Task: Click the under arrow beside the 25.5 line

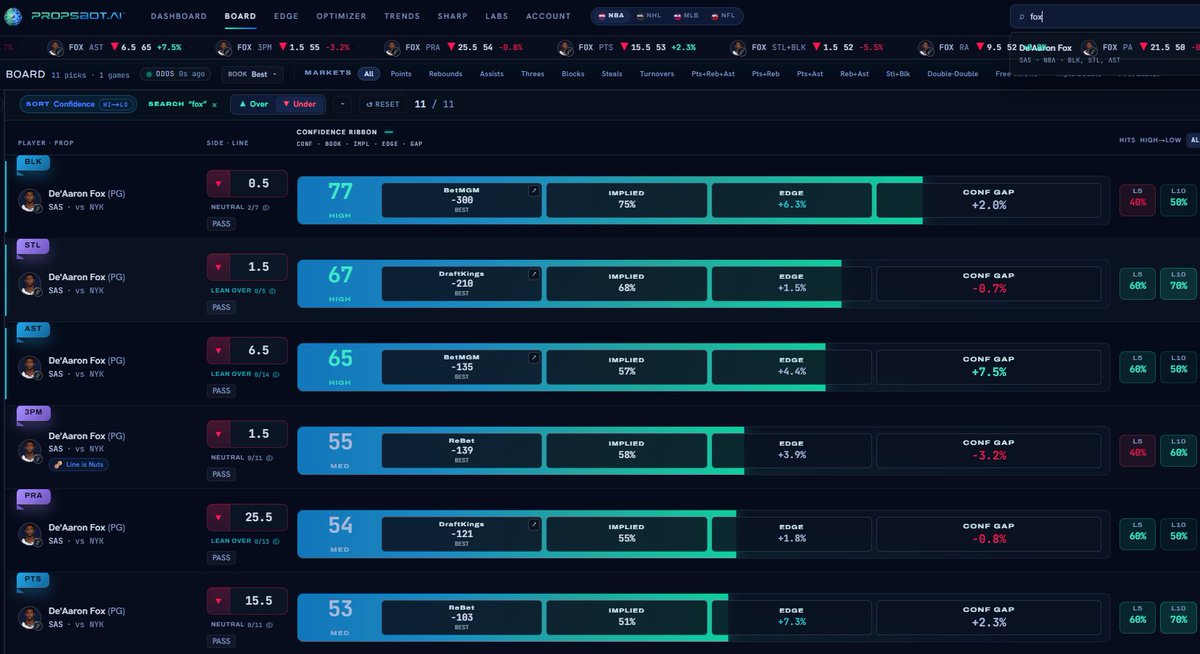Action: tap(219, 517)
